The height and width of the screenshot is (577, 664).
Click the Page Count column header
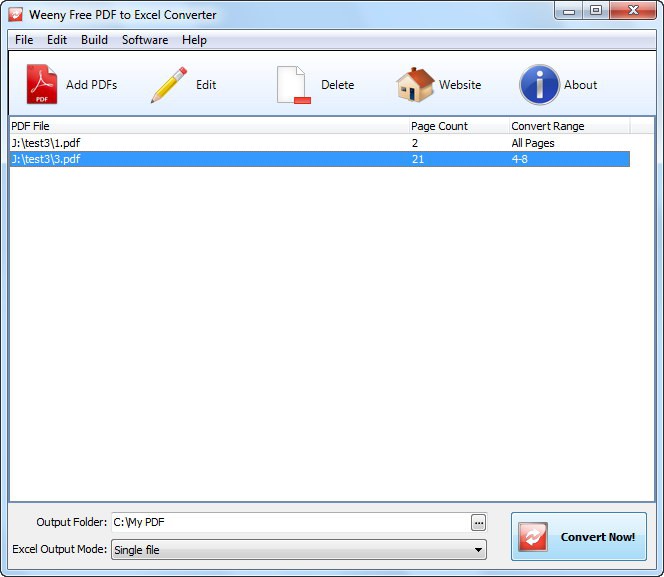click(x=459, y=126)
